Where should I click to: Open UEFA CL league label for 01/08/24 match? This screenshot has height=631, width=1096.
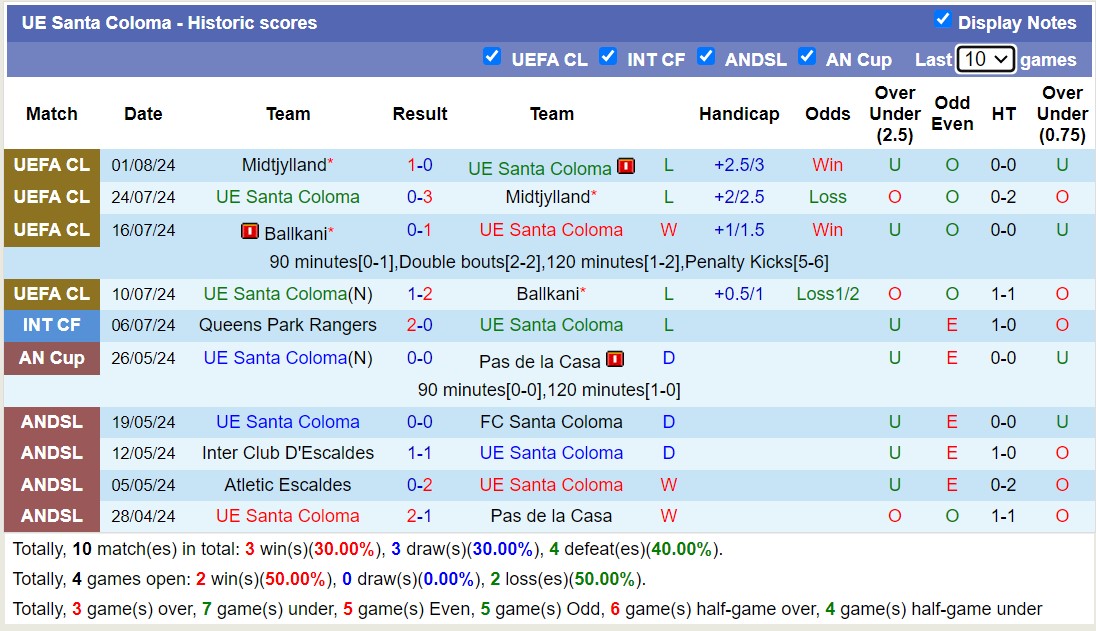click(x=52, y=165)
